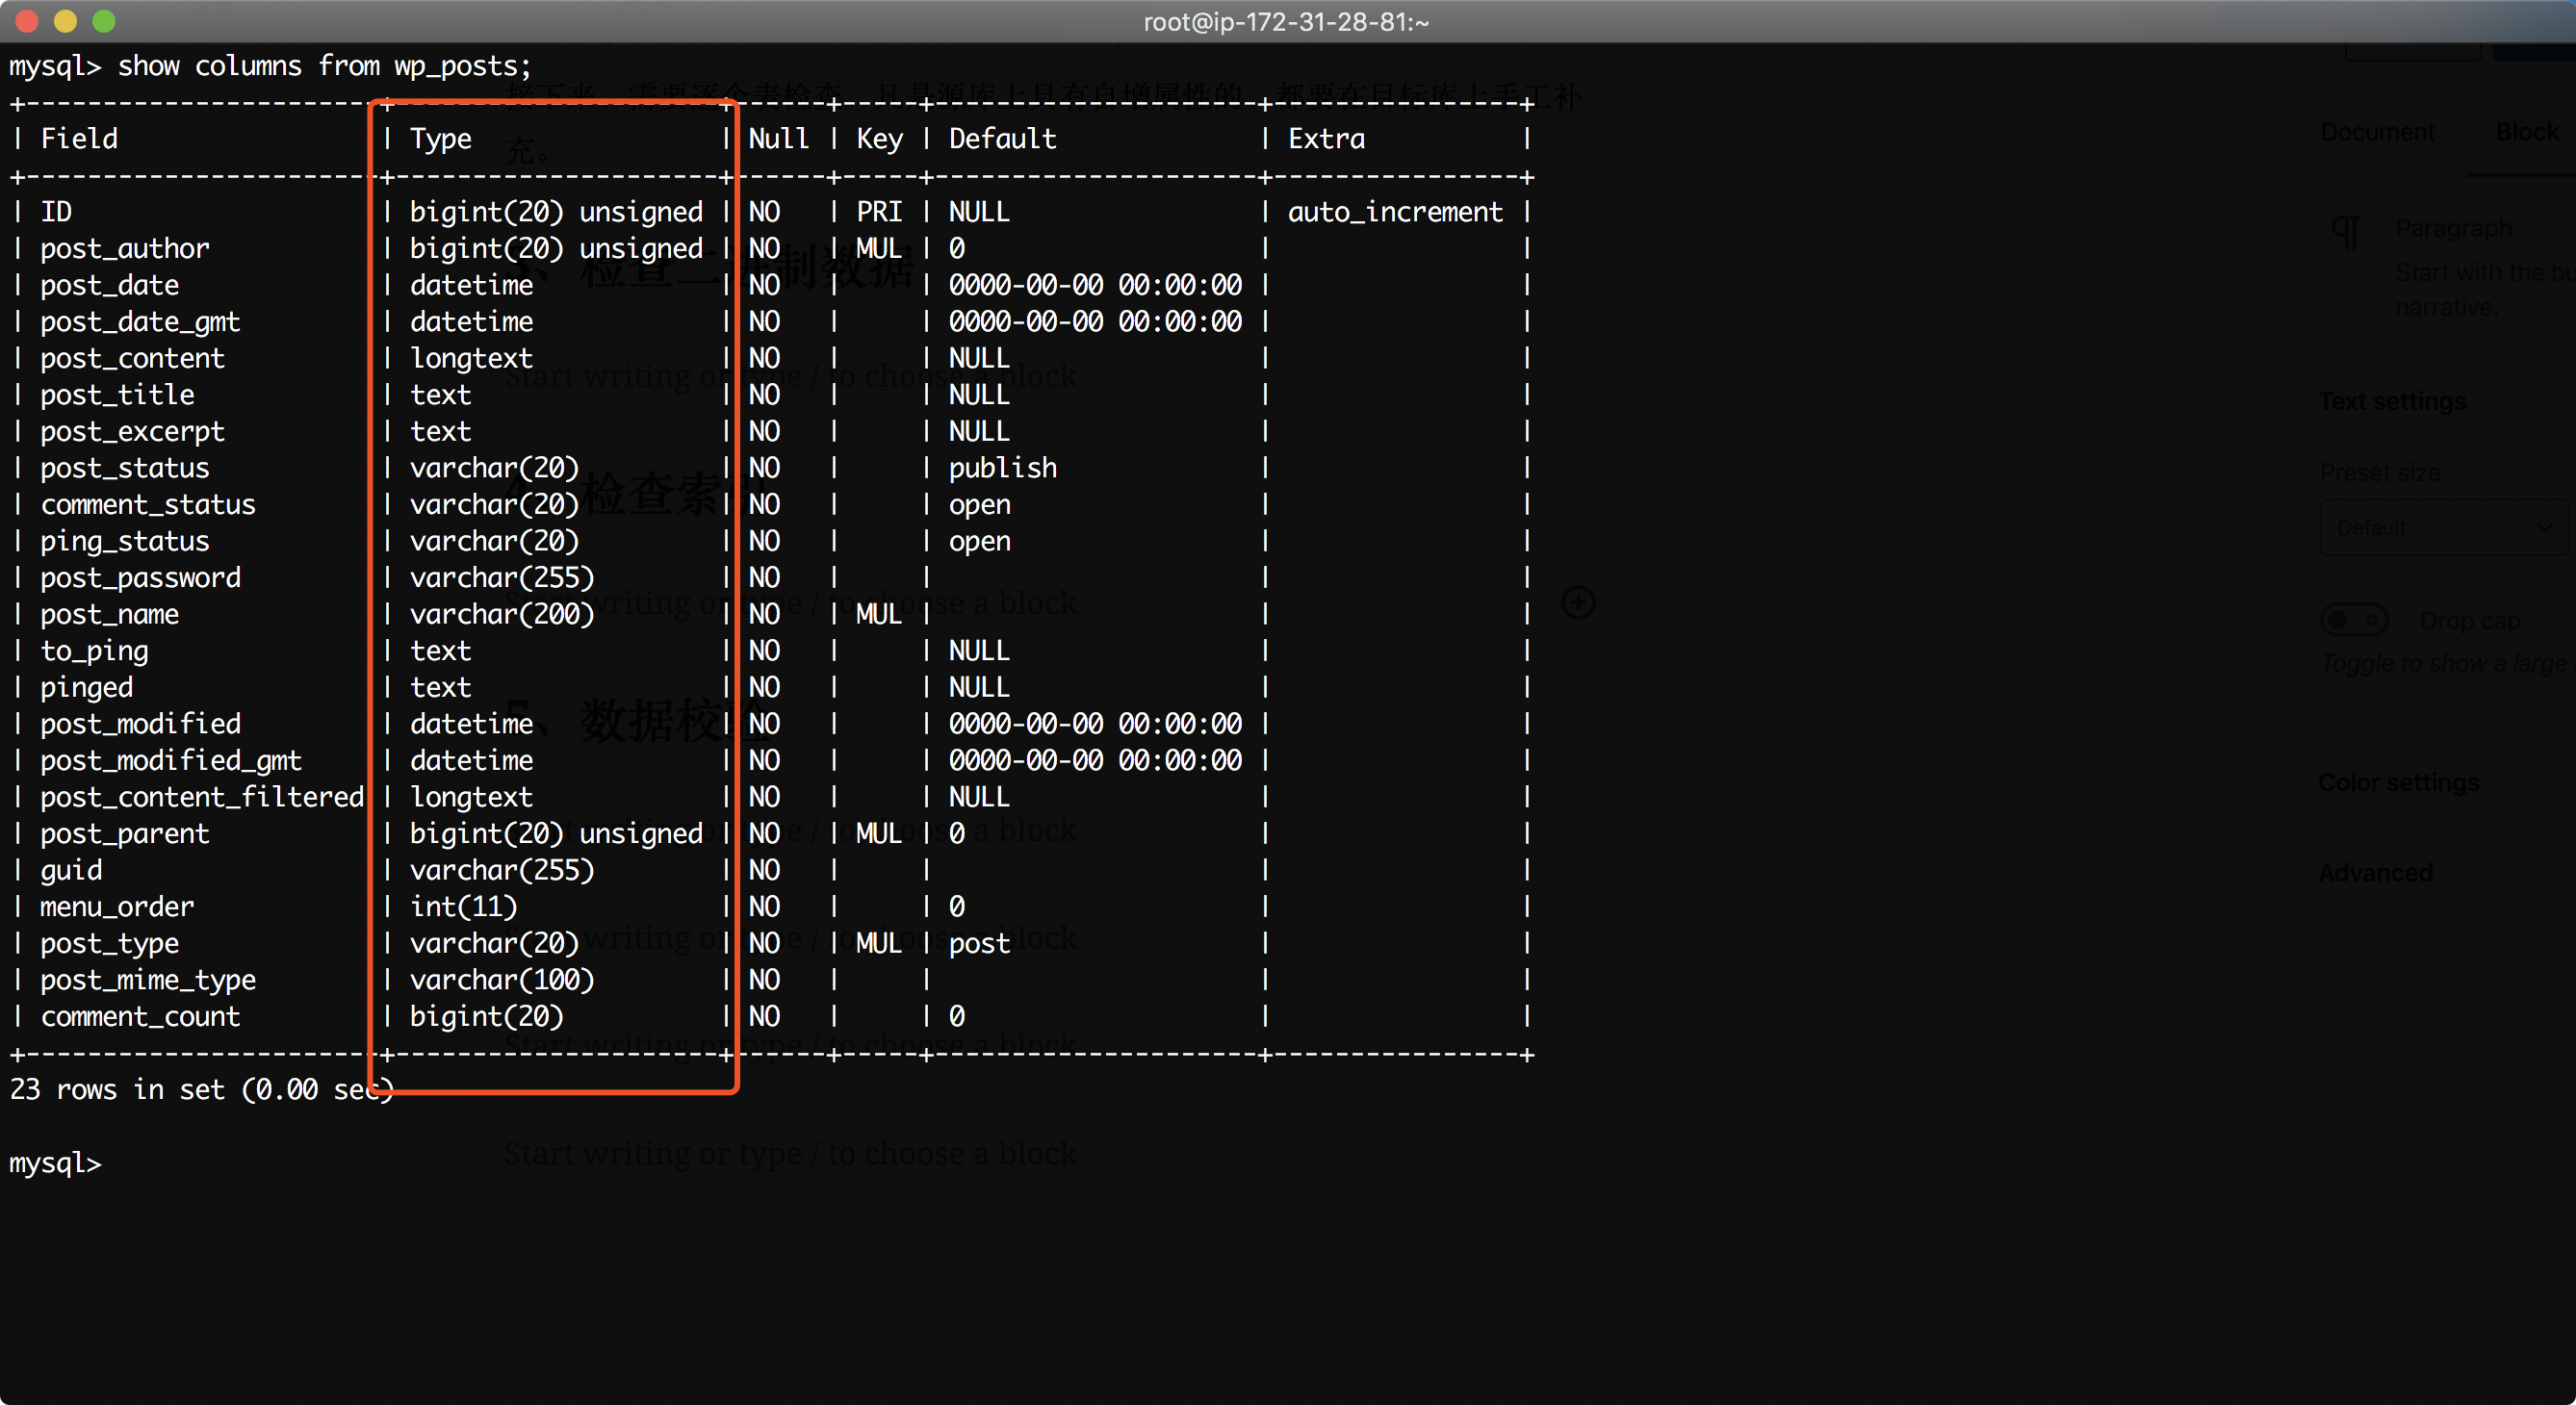Expand the Text settings section
This screenshot has width=2576, height=1405.
(x=2392, y=401)
